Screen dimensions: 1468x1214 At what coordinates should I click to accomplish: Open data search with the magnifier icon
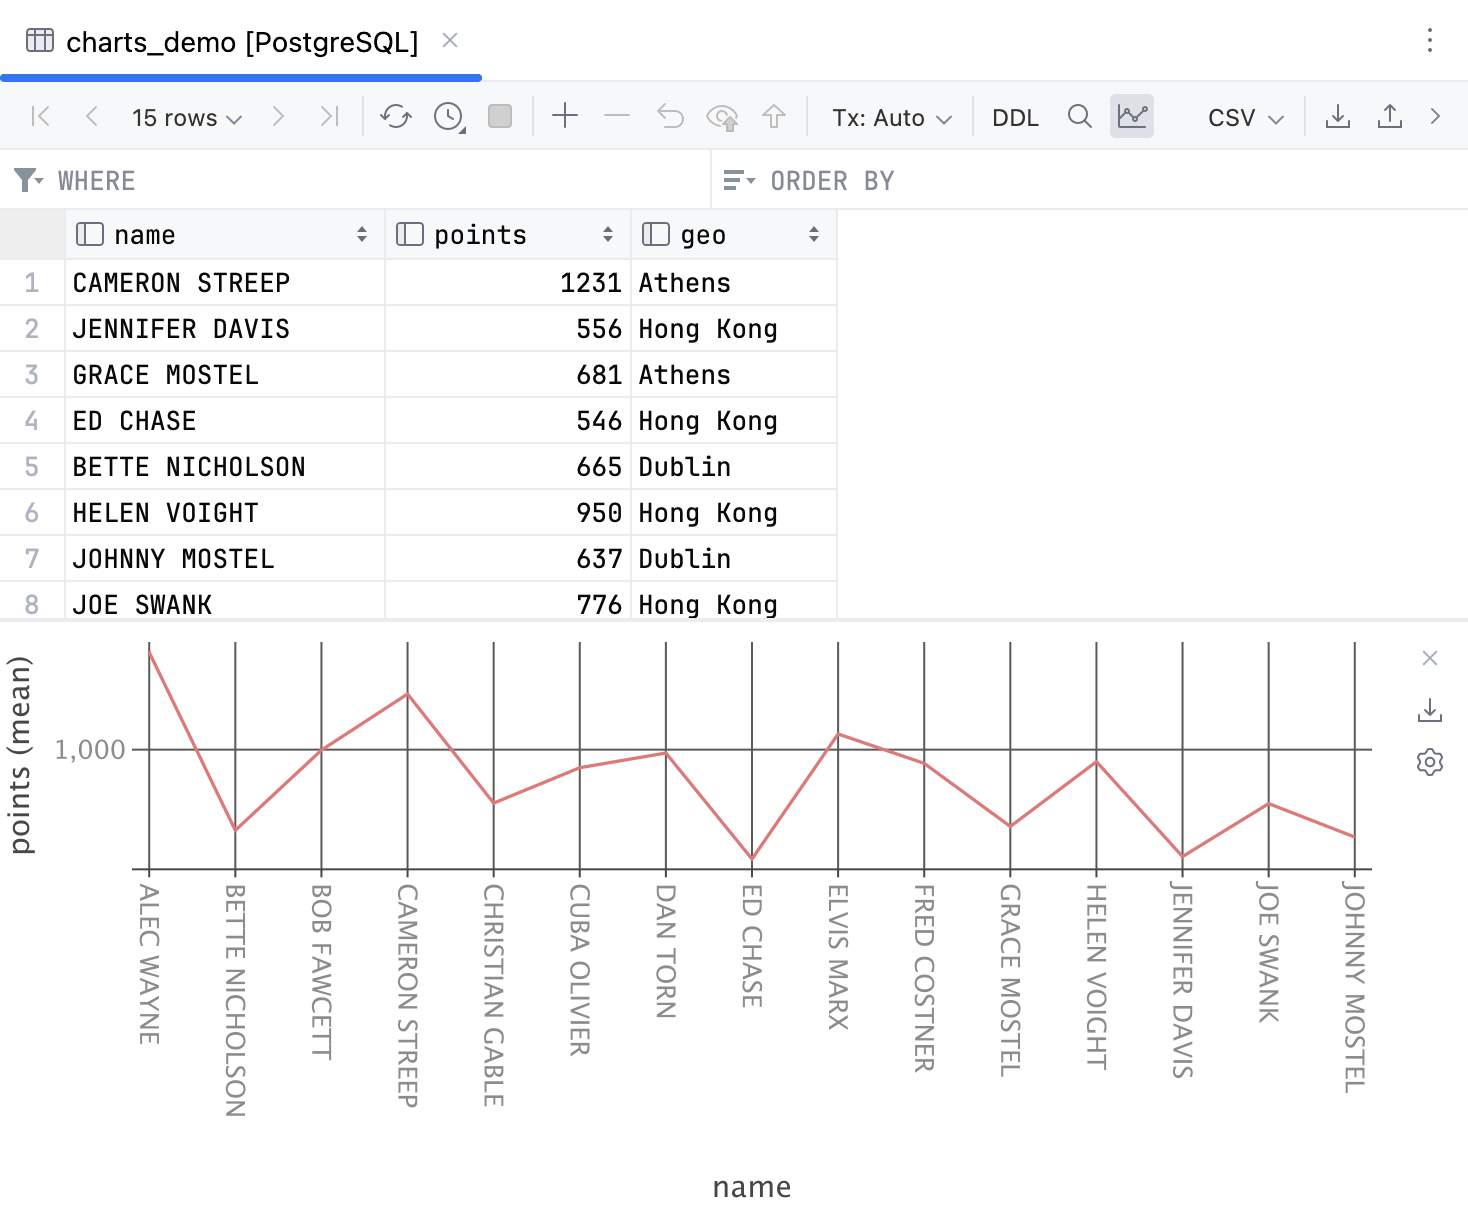click(1079, 116)
